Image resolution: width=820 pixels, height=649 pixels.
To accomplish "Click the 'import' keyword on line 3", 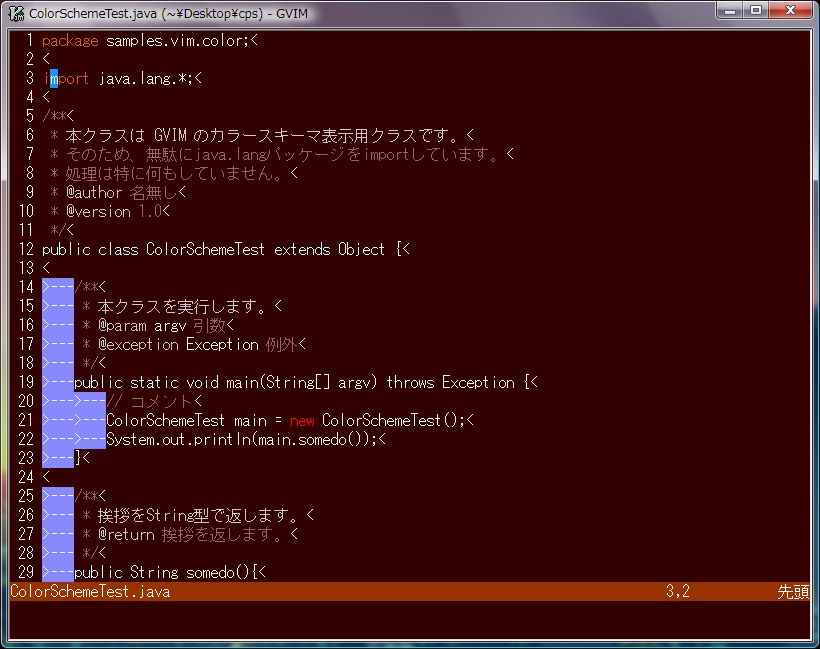I will tap(66, 79).
